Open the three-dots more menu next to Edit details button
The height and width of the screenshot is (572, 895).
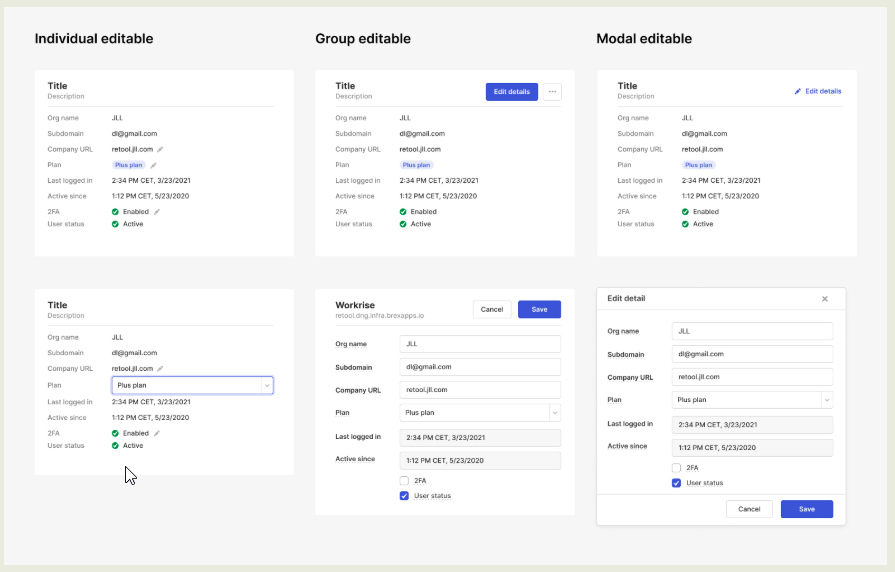tap(552, 92)
